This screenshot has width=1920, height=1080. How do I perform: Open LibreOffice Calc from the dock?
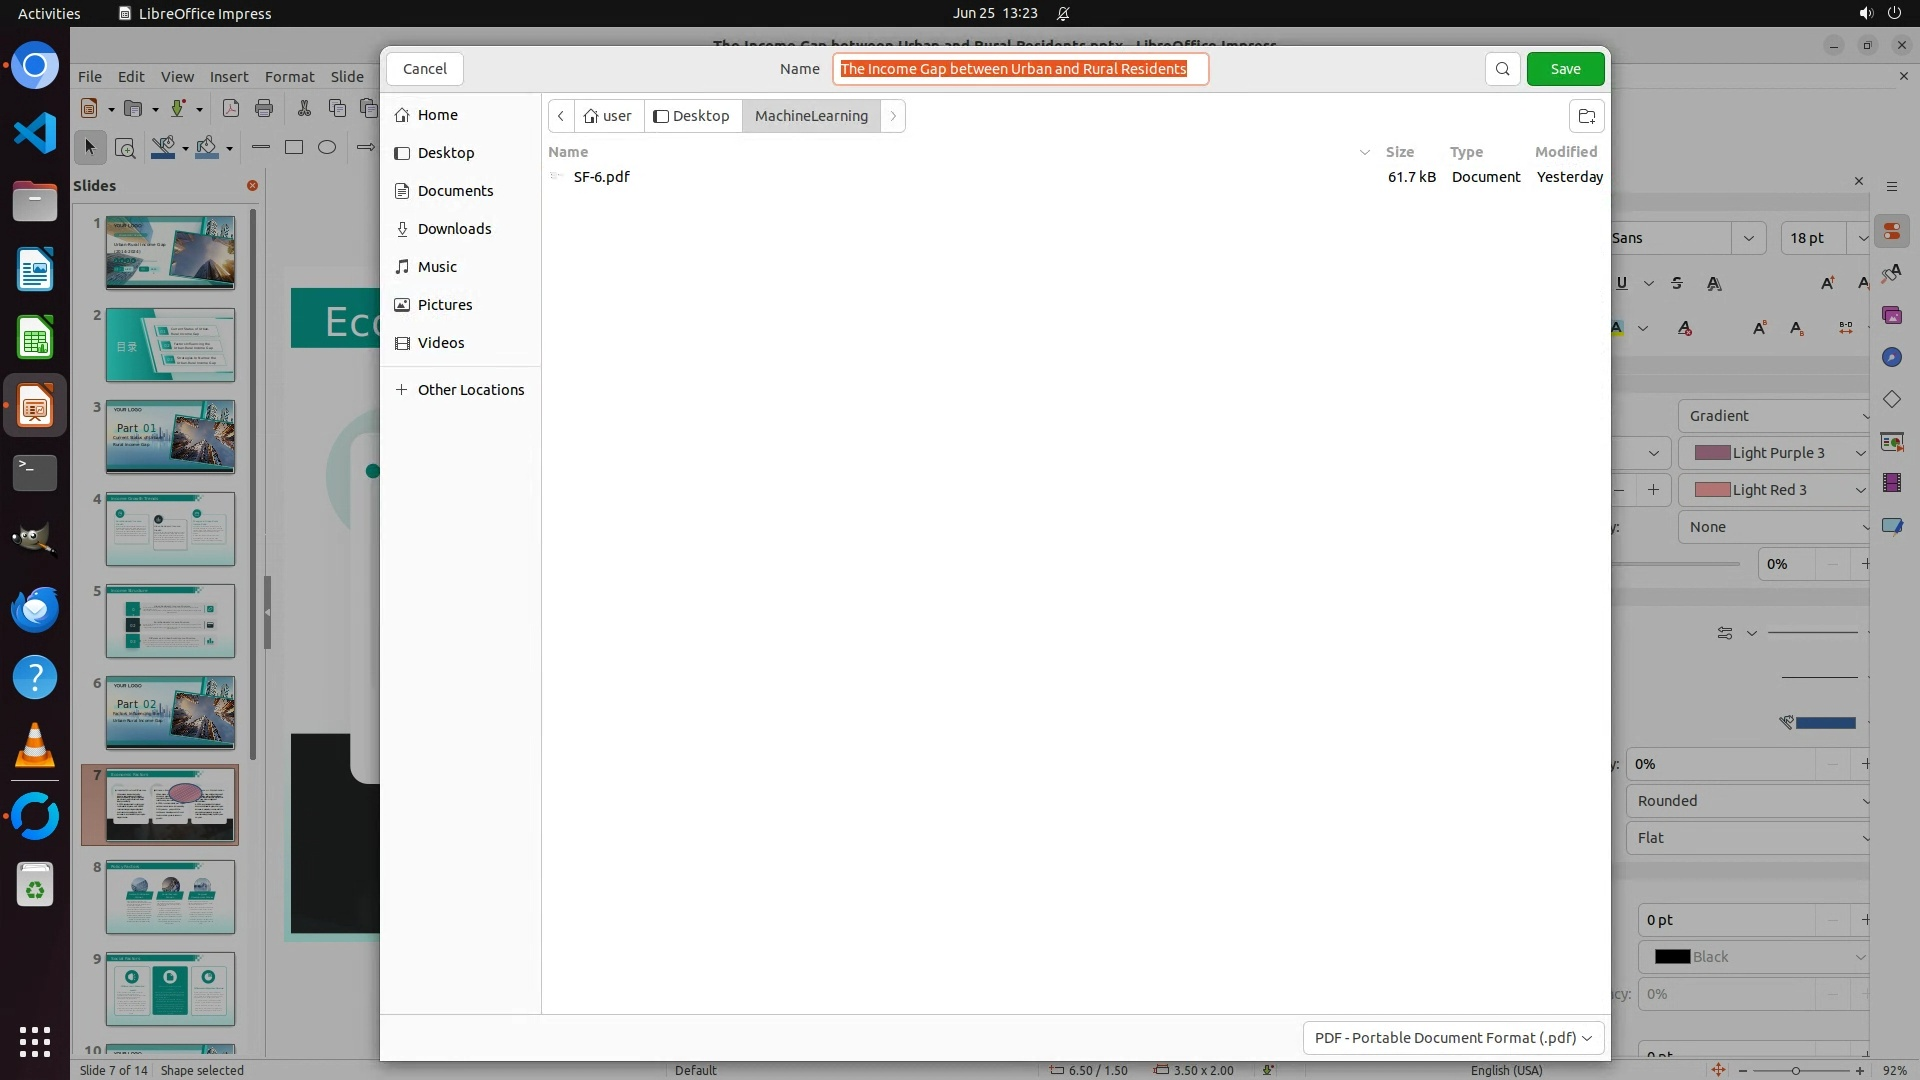(x=35, y=339)
